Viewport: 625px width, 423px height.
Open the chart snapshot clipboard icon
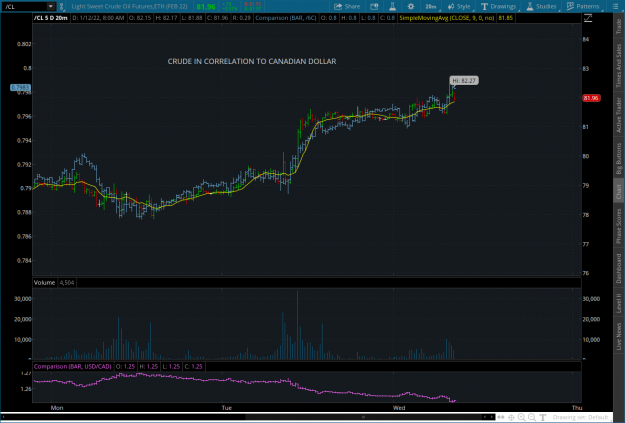point(374,6)
